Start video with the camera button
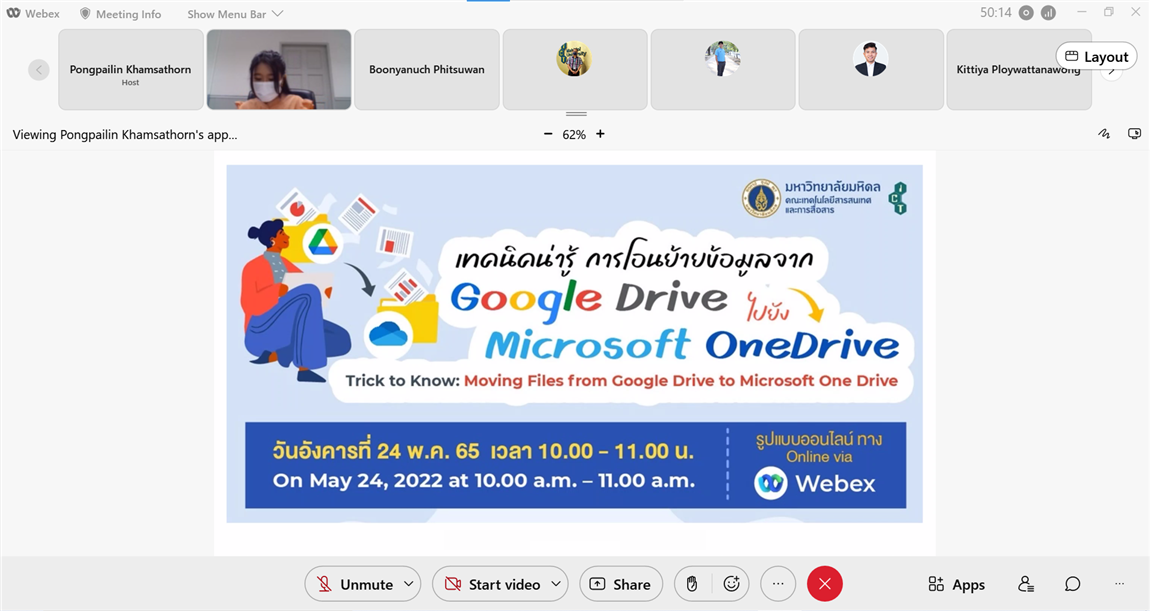 (493, 584)
